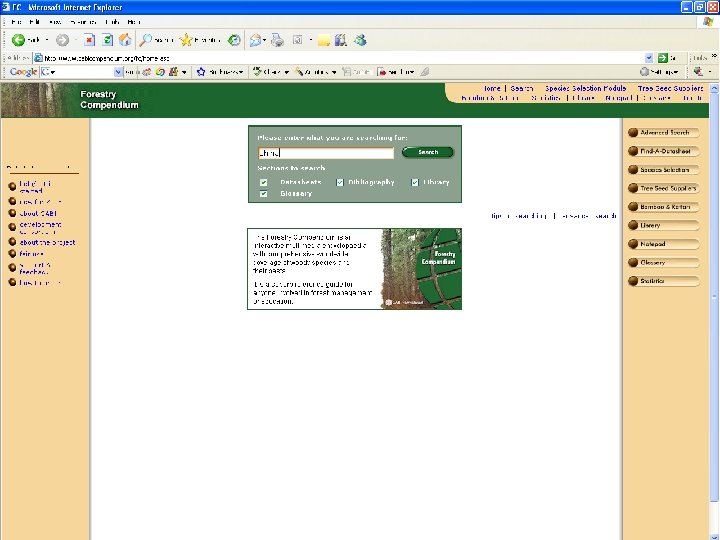Open the Notepad sidebar button
Viewport: 720px width, 540px height.
pos(664,244)
